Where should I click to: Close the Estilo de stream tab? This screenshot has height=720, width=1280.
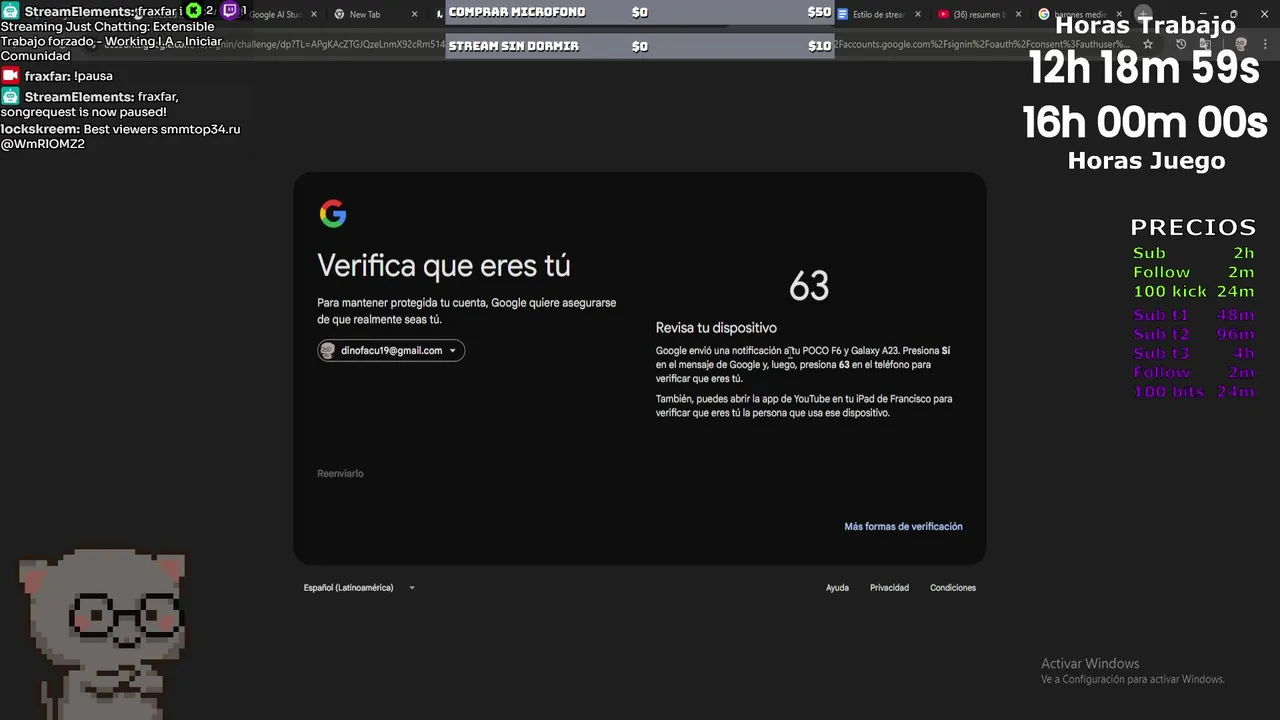pos(918,14)
